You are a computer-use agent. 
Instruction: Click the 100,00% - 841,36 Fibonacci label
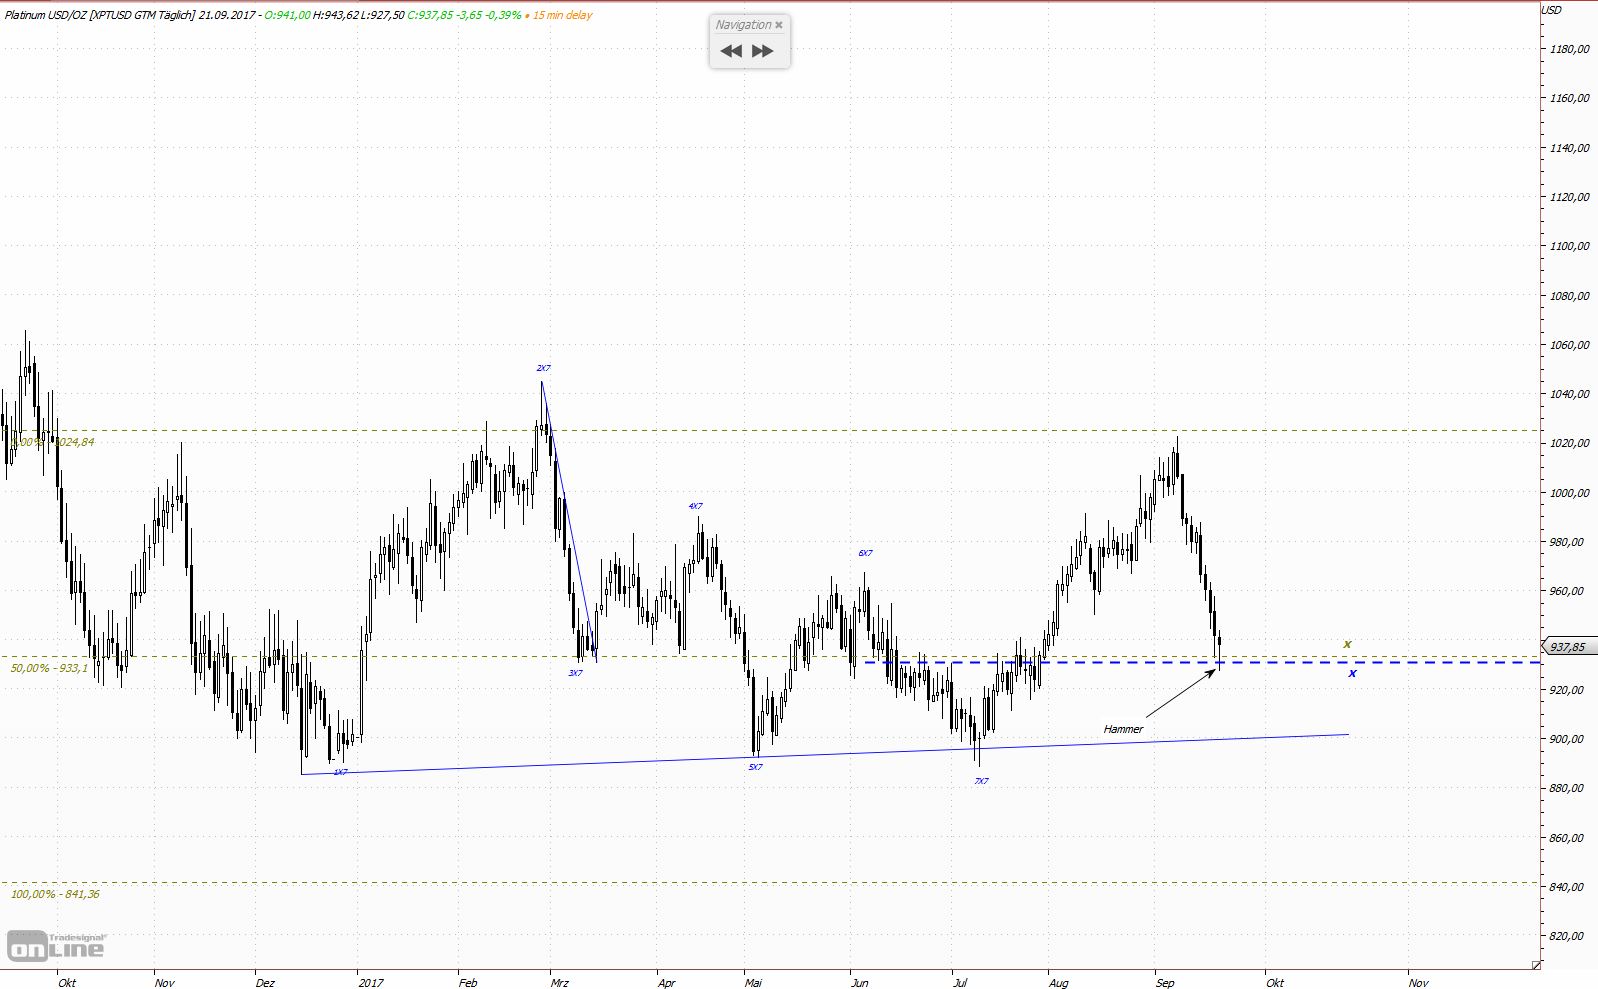tap(55, 894)
